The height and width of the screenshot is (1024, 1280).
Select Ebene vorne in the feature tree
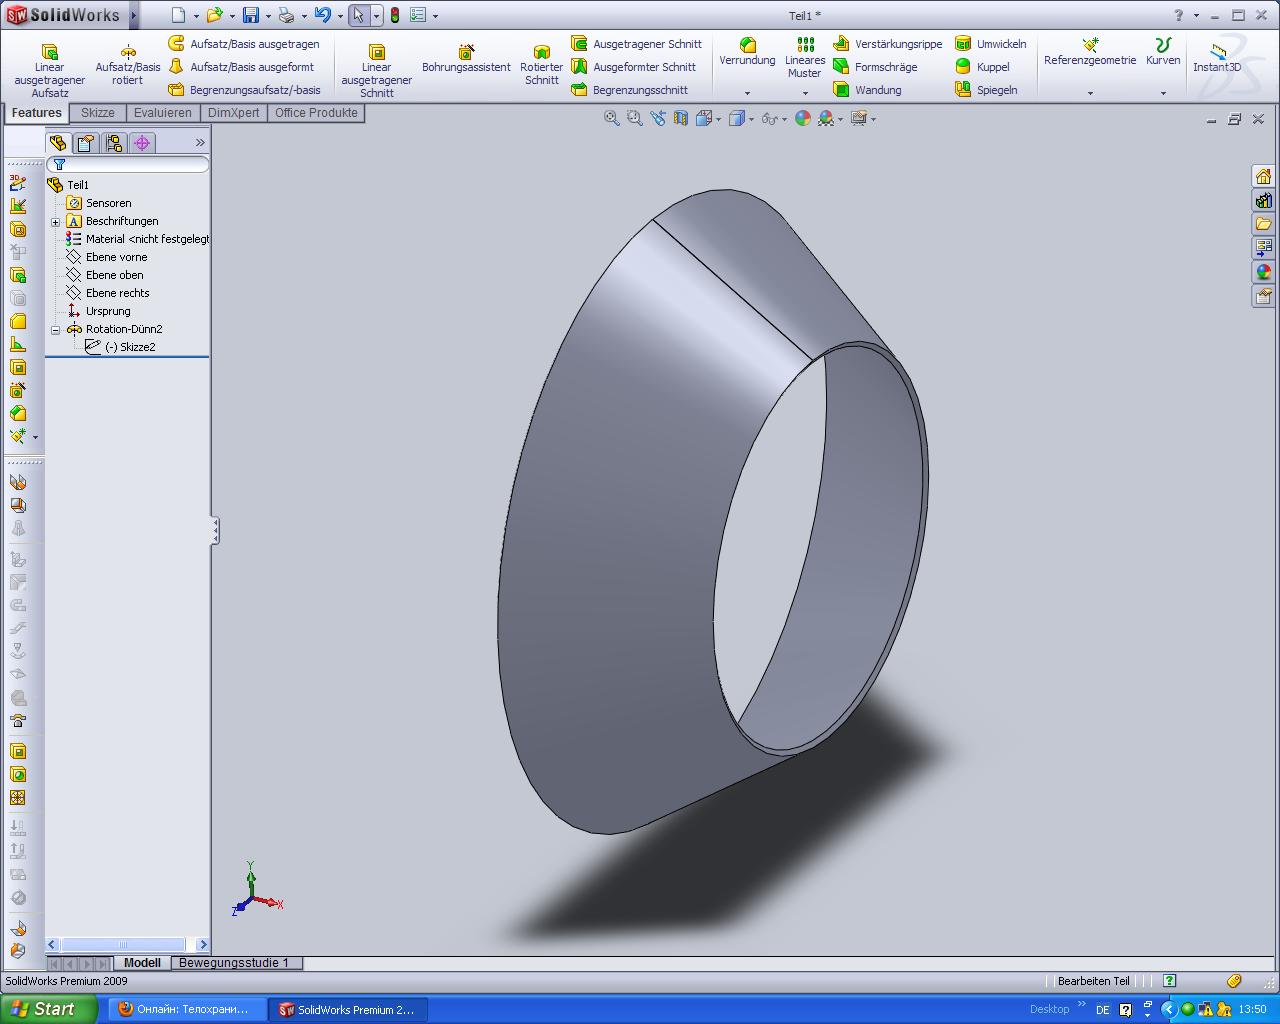coord(116,257)
